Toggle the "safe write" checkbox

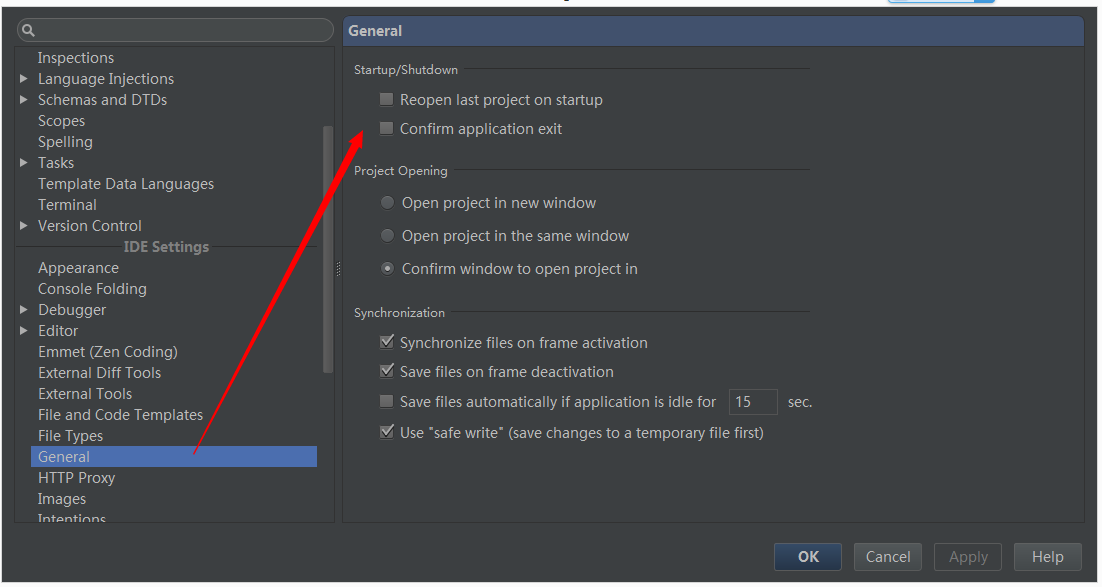tap(387, 433)
